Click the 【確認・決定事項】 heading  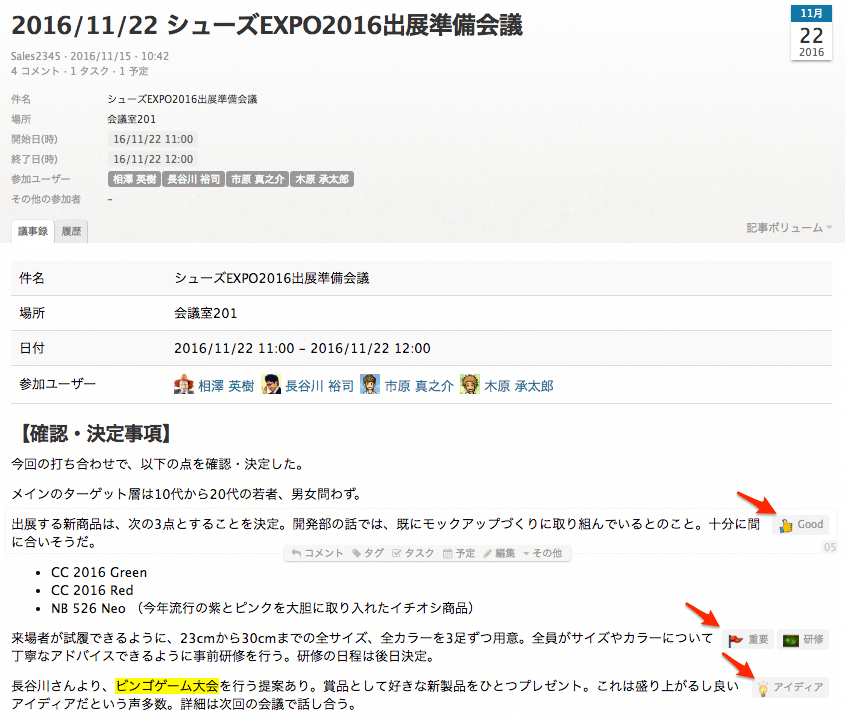click(95, 434)
